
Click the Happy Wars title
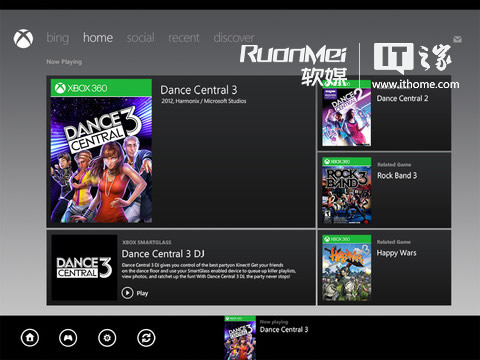coord(397,253)
